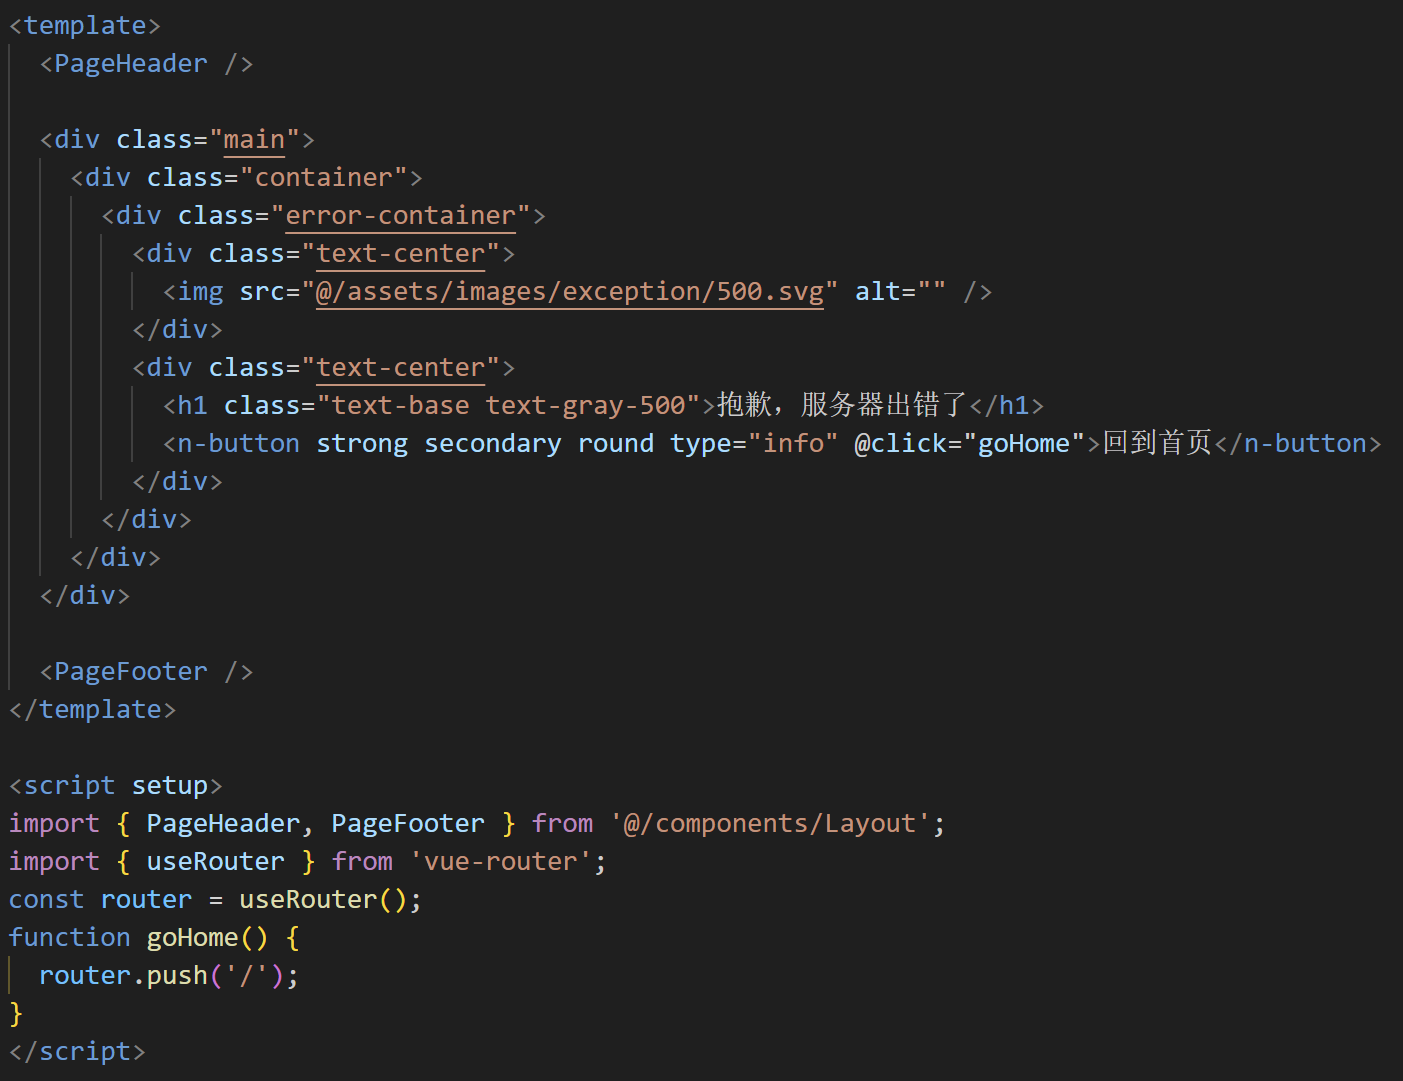Click the useRouter() call in const line
The image size is (1403, 1081).
323,900
